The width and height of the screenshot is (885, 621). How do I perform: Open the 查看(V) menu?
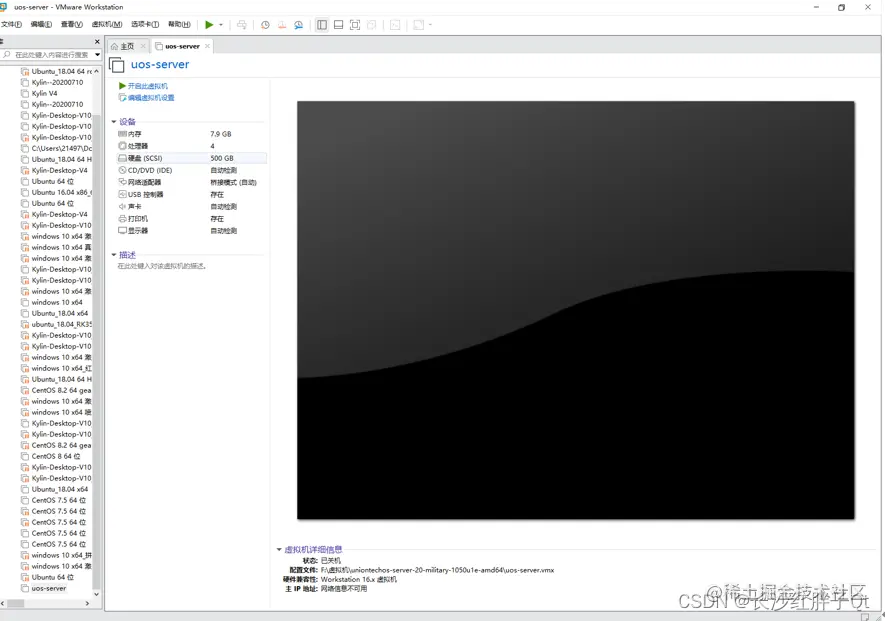[x=72, y=24]
